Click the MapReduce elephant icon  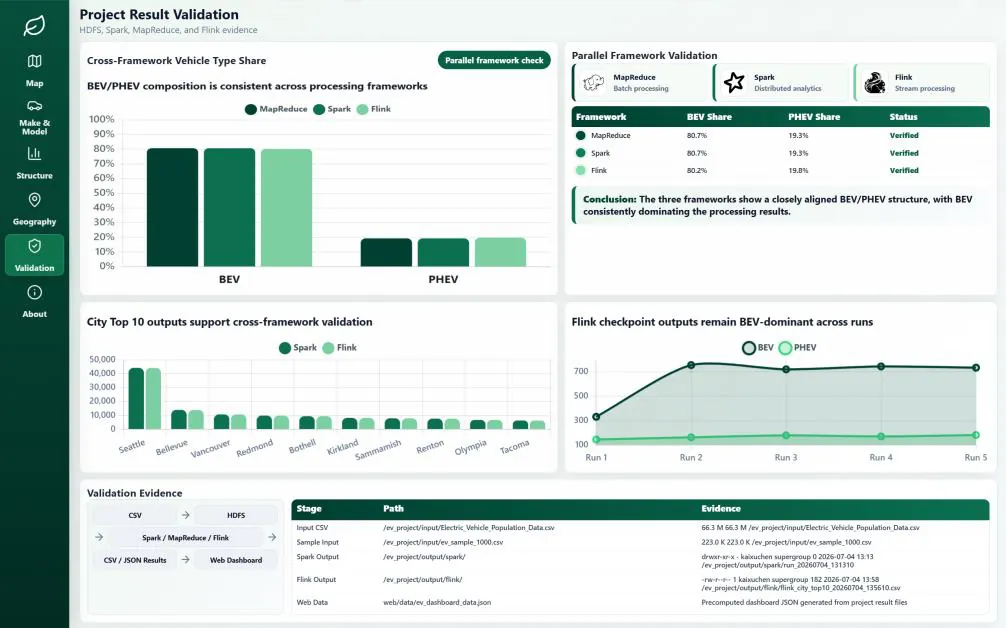(x=593, y=83)
